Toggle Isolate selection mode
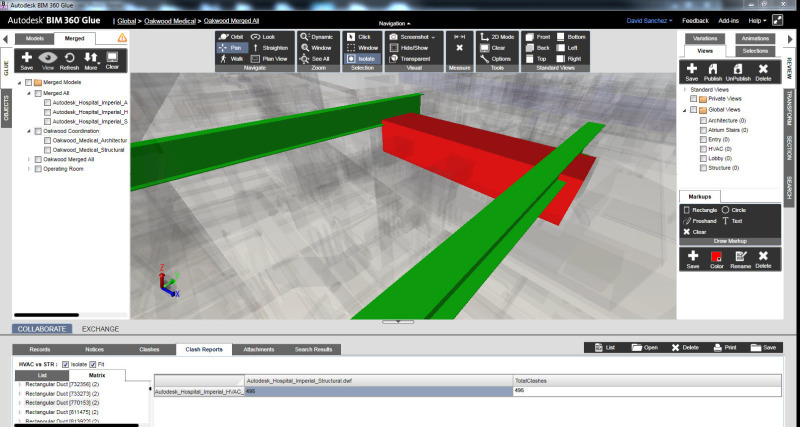 (x=362, y=59)
